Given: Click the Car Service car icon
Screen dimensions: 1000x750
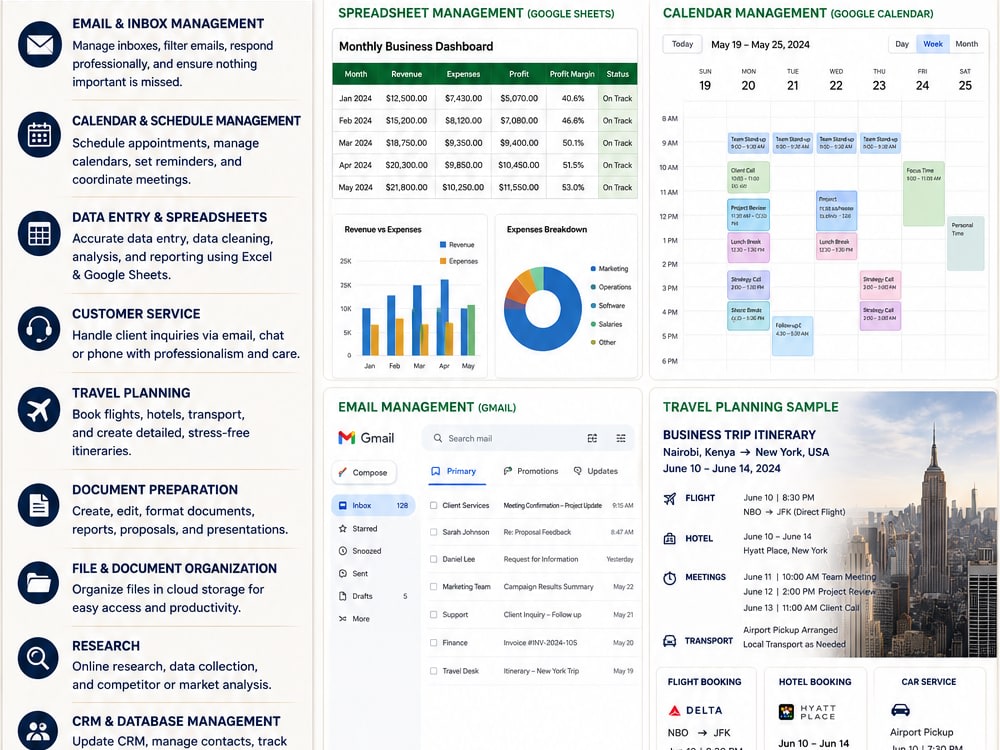Looking at the screenshot, I should tap(900, 710).
